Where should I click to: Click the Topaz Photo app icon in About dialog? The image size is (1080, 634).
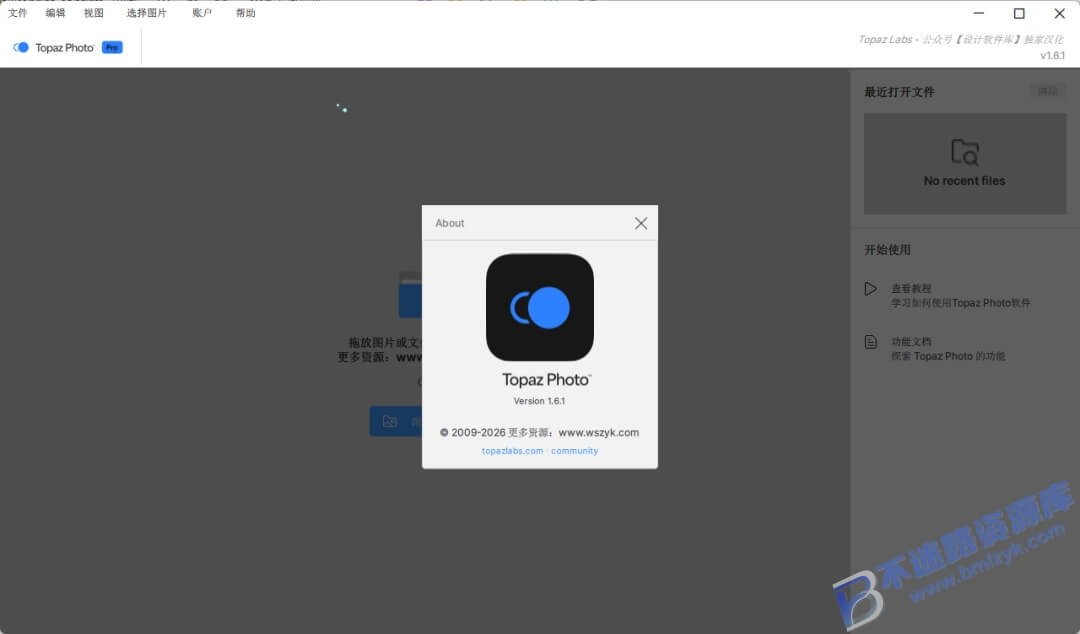coord(540,307)
